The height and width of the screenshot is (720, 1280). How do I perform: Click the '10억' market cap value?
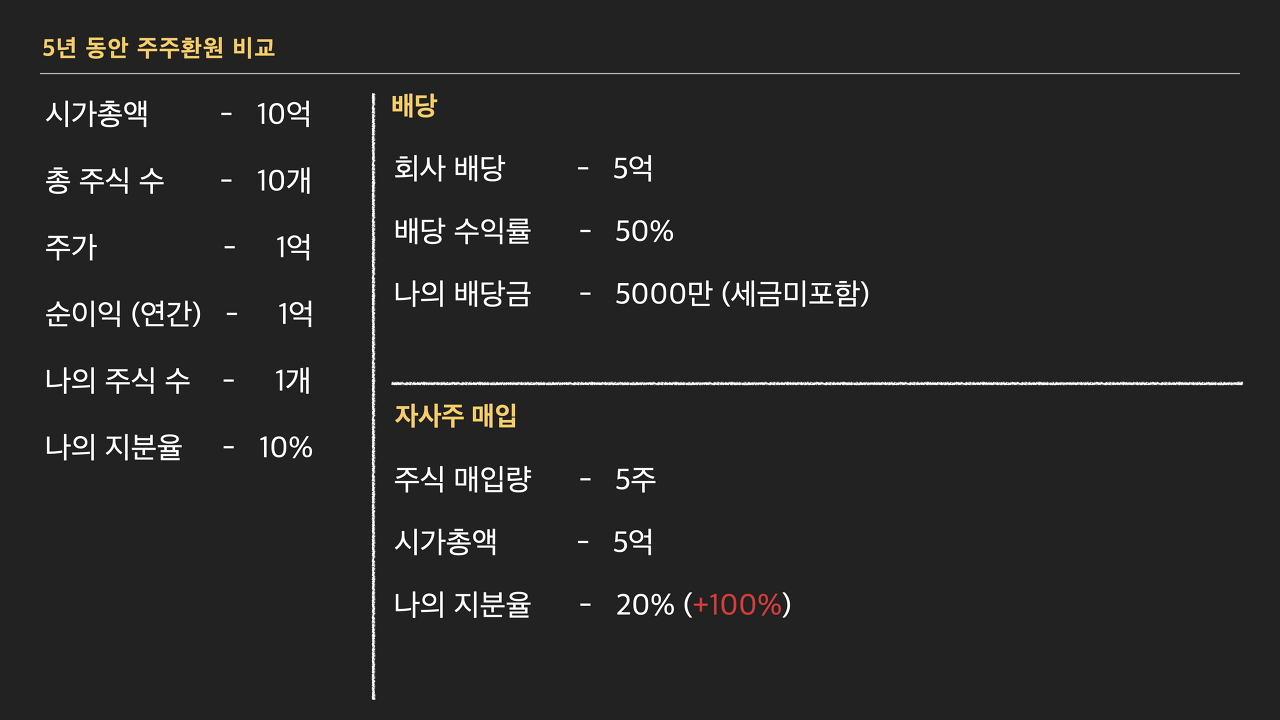pyautogui.click(x=284, y=114)
